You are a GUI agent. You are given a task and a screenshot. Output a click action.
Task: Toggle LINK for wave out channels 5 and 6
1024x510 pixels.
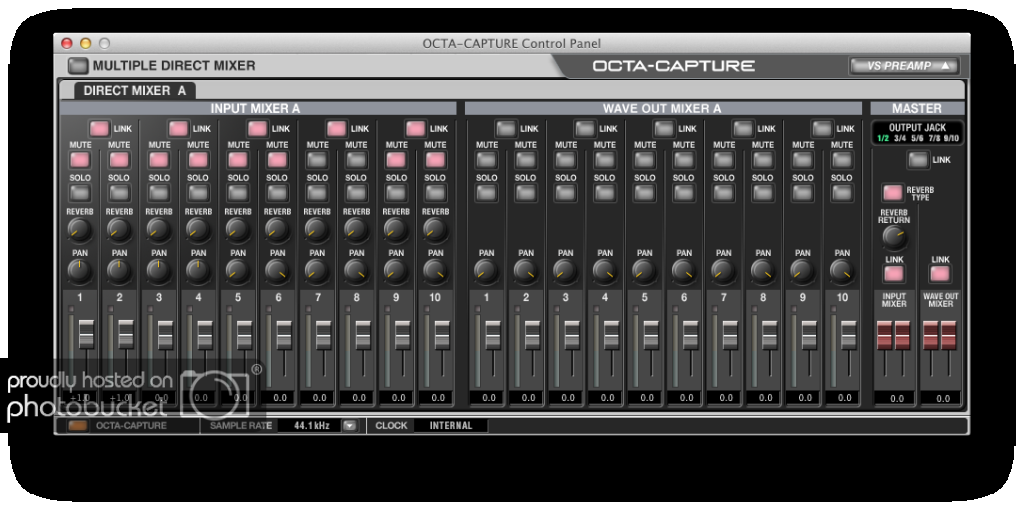664,129
